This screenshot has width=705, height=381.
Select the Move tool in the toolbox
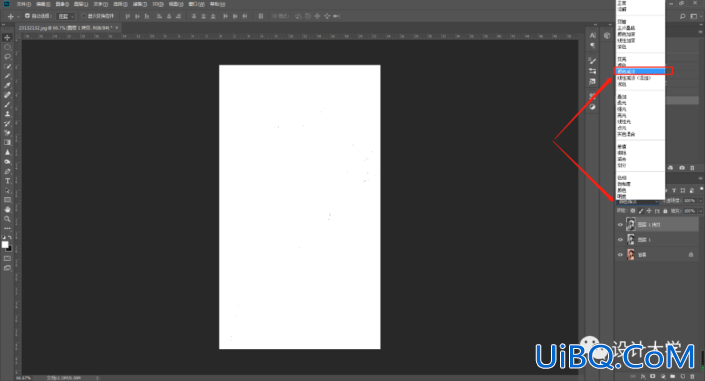pos(7,37)
